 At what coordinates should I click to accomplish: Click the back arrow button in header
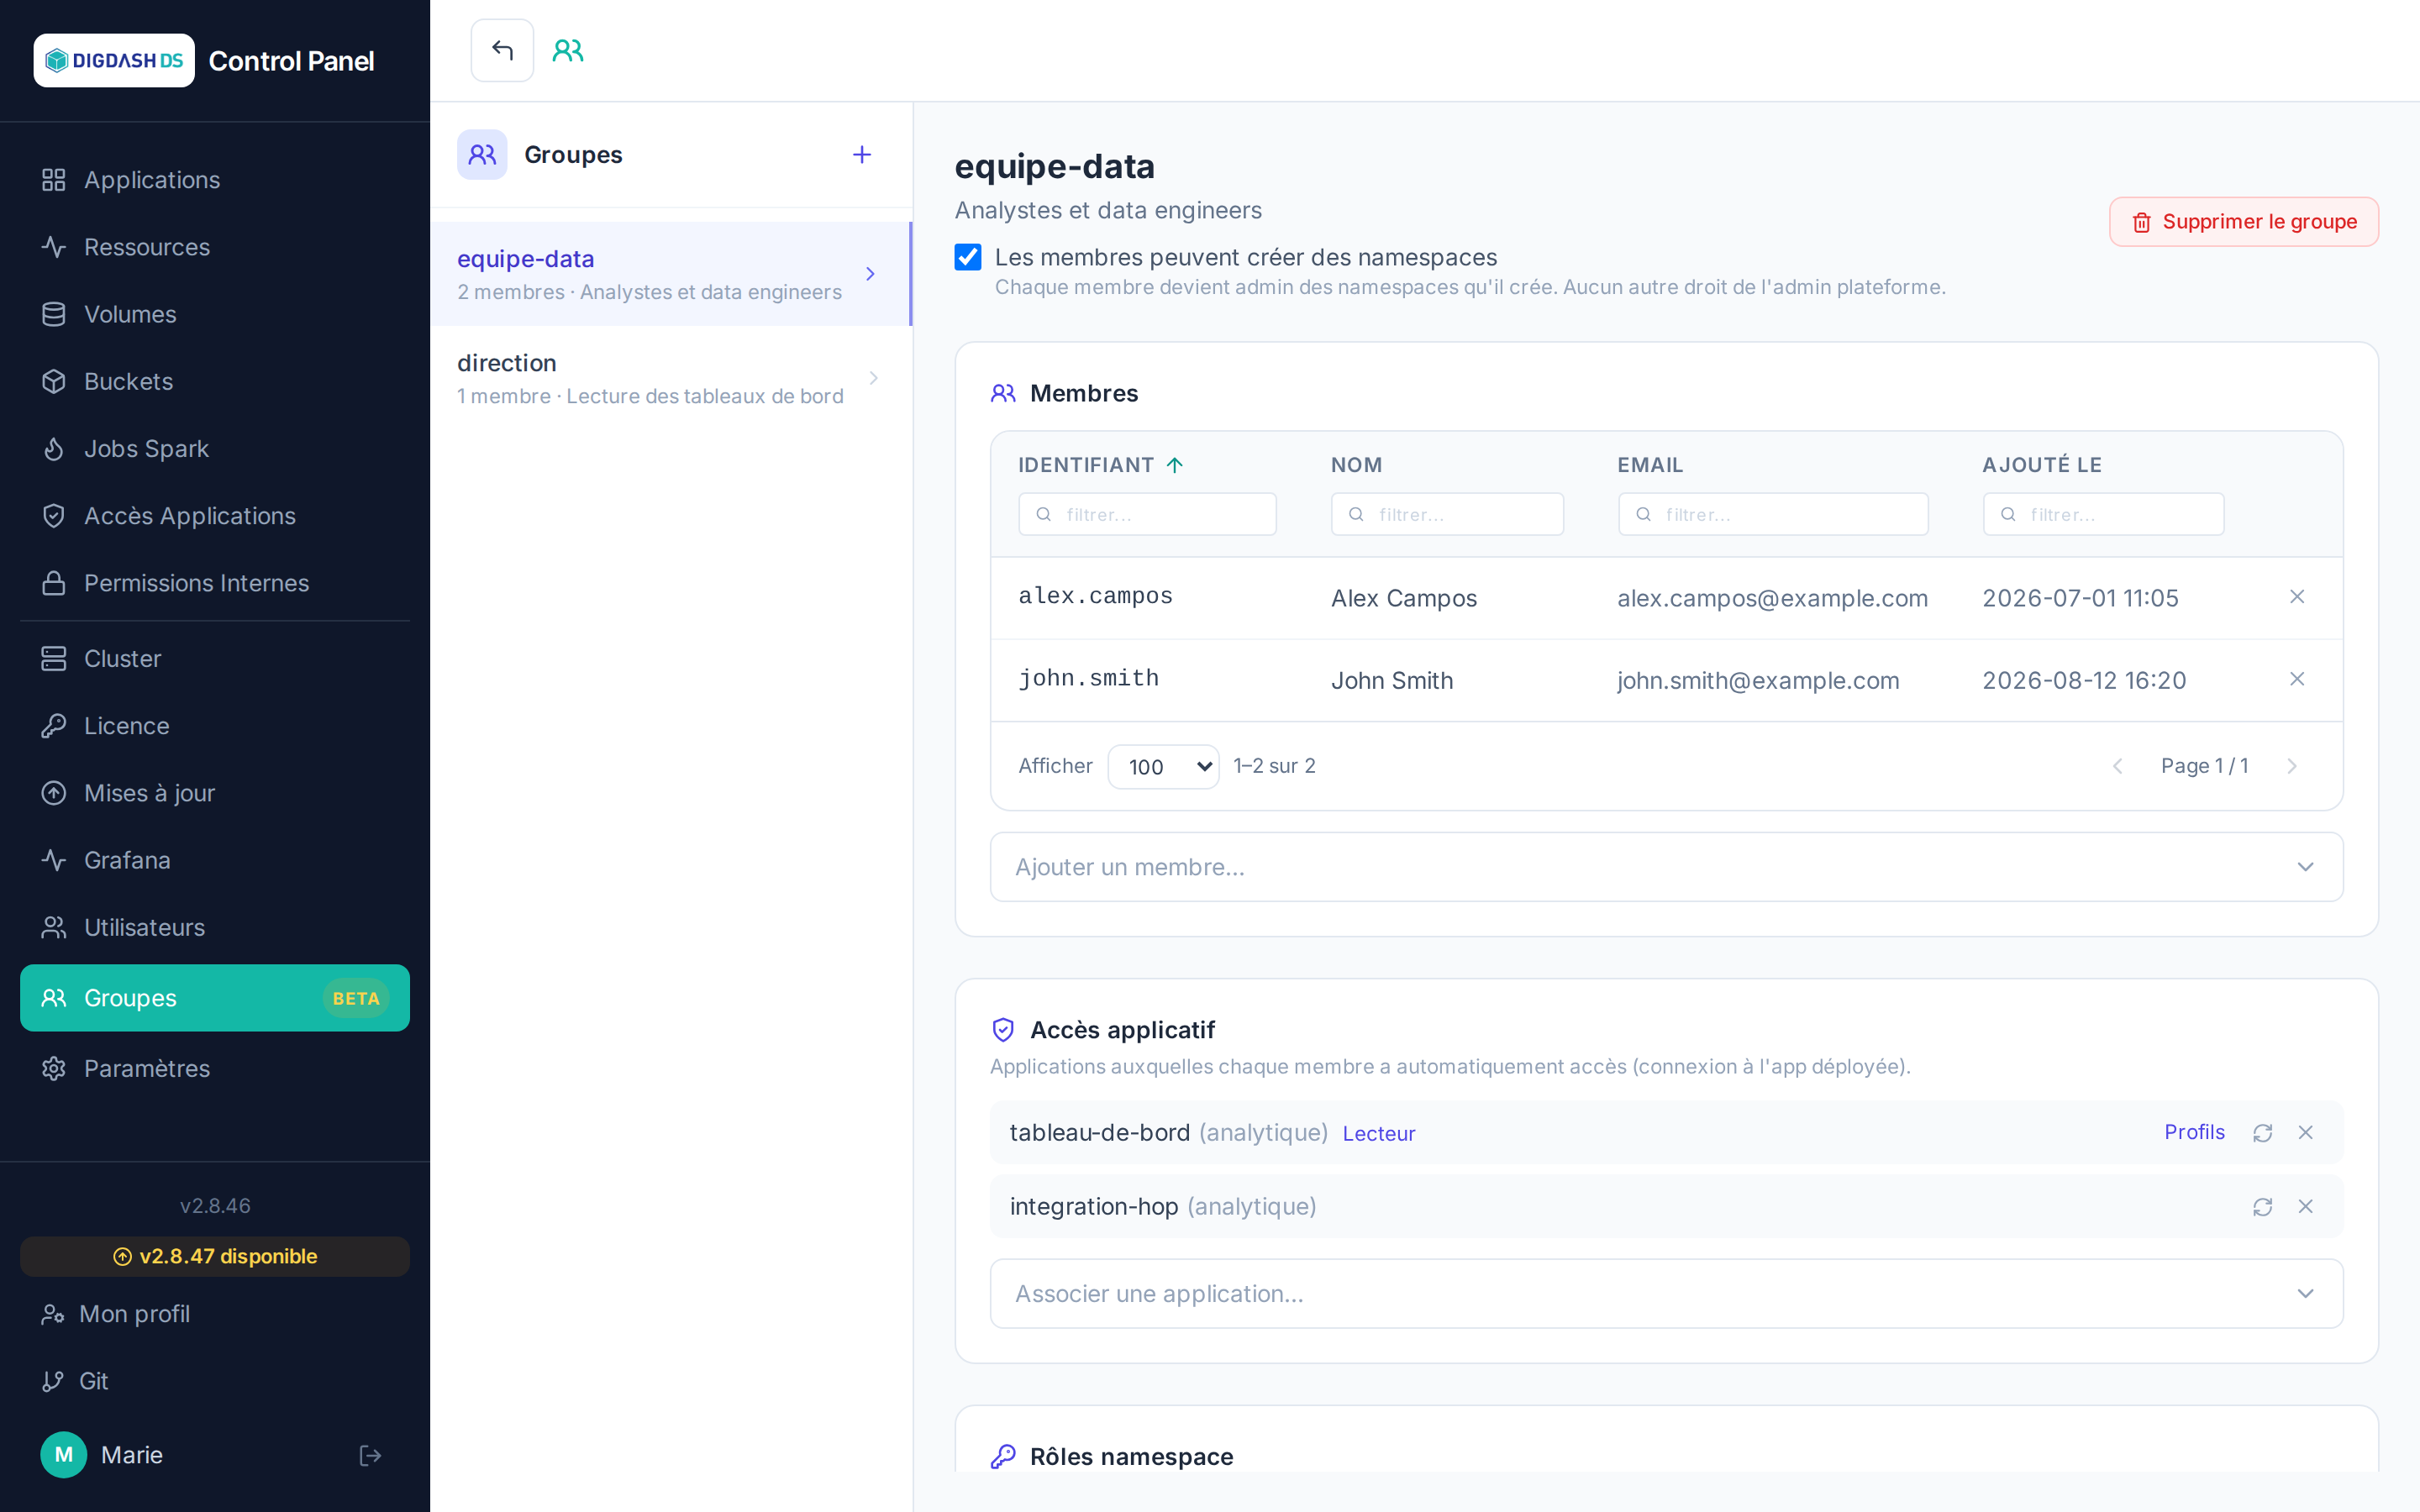point(502,50)
